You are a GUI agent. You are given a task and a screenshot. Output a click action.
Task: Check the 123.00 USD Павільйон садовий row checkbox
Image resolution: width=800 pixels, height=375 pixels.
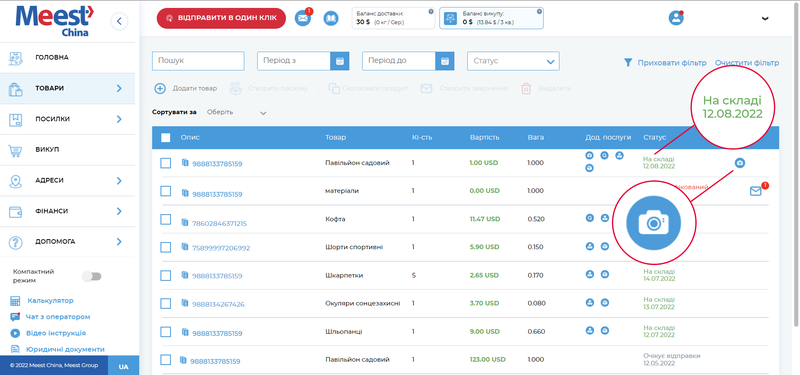(x=165, y=360)
